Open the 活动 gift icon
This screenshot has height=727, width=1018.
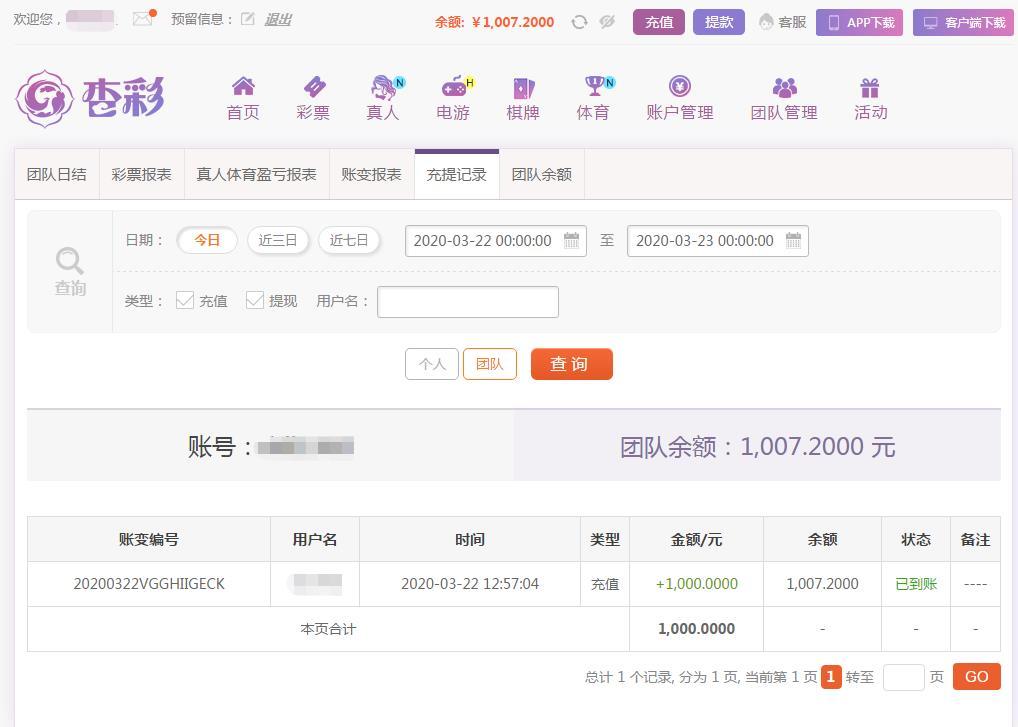tap(870, 88)
